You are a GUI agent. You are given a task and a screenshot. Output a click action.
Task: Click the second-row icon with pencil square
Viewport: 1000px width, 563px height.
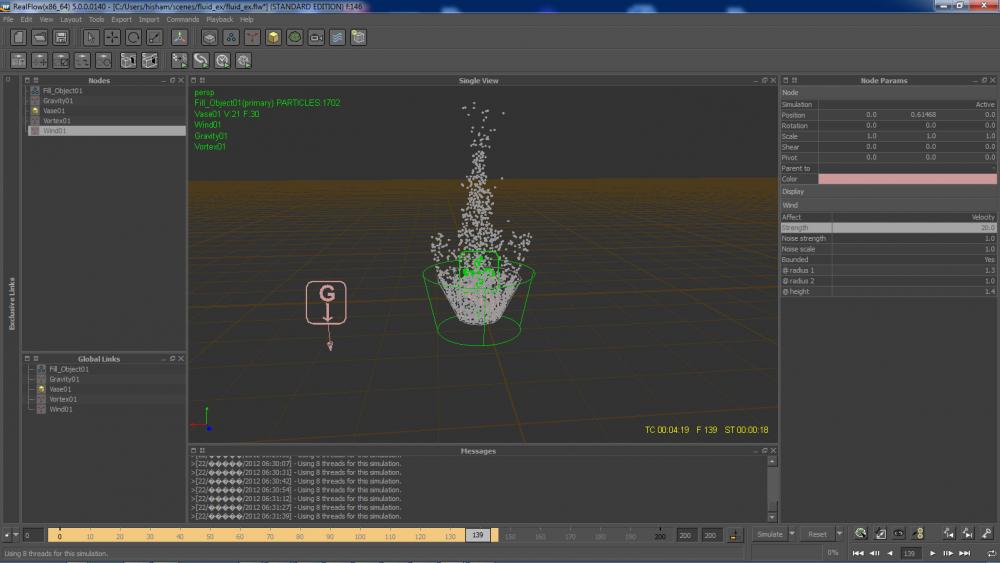[x=61, y=61]
